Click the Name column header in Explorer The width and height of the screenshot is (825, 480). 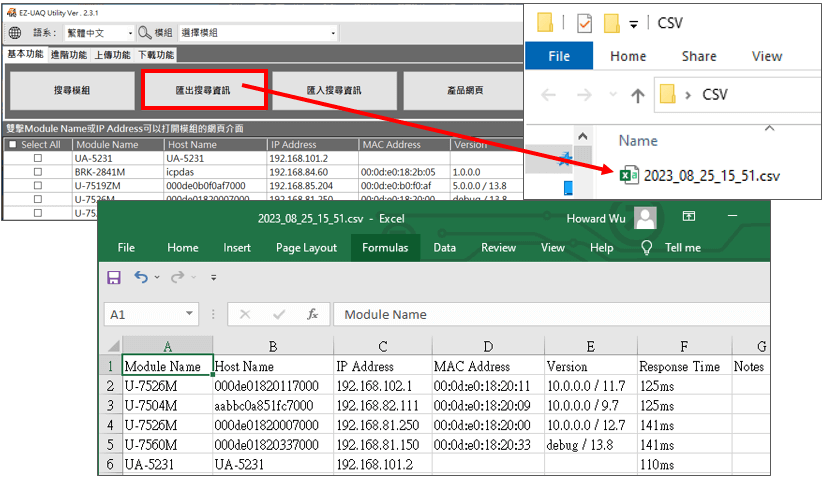(x=638, y=141)
